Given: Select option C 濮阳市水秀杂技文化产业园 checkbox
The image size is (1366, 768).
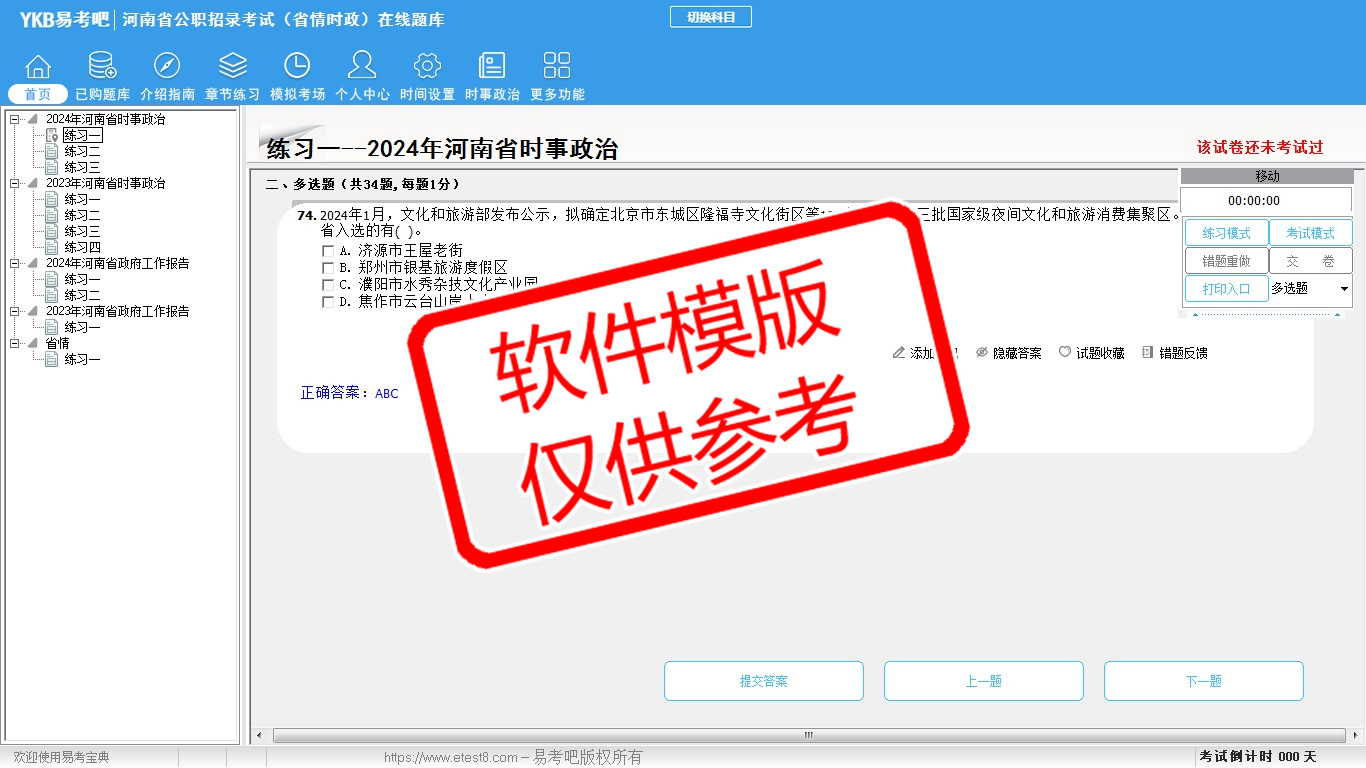Looking at the screenshot, I should [328, 285].
